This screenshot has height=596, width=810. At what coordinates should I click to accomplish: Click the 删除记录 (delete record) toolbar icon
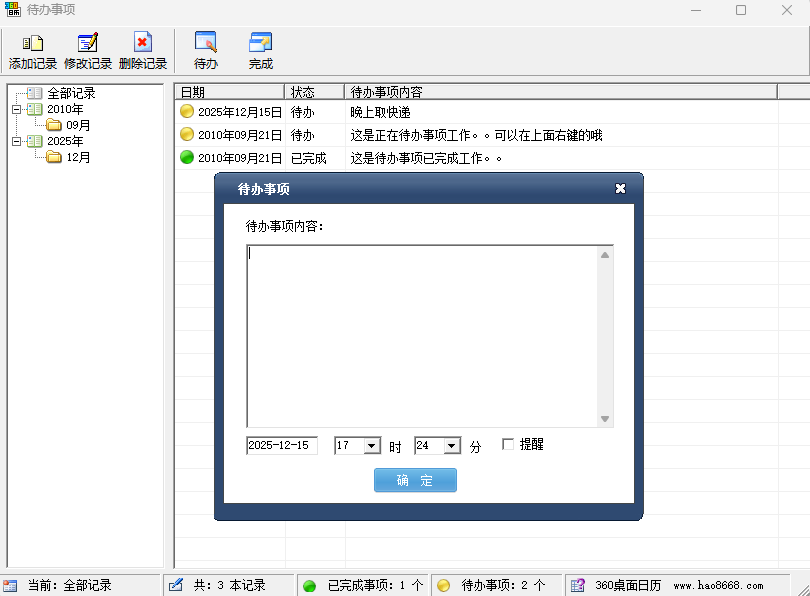point(143,43)
